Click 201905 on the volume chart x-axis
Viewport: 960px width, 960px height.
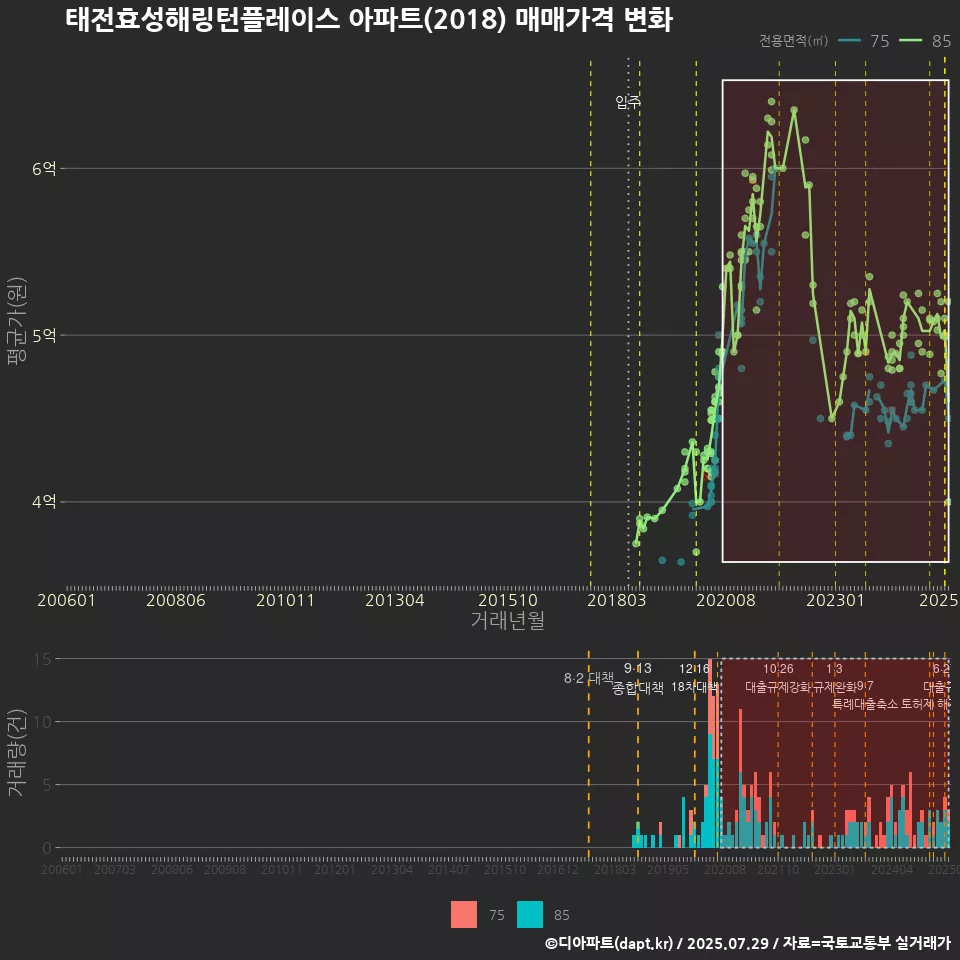(668, 869)
